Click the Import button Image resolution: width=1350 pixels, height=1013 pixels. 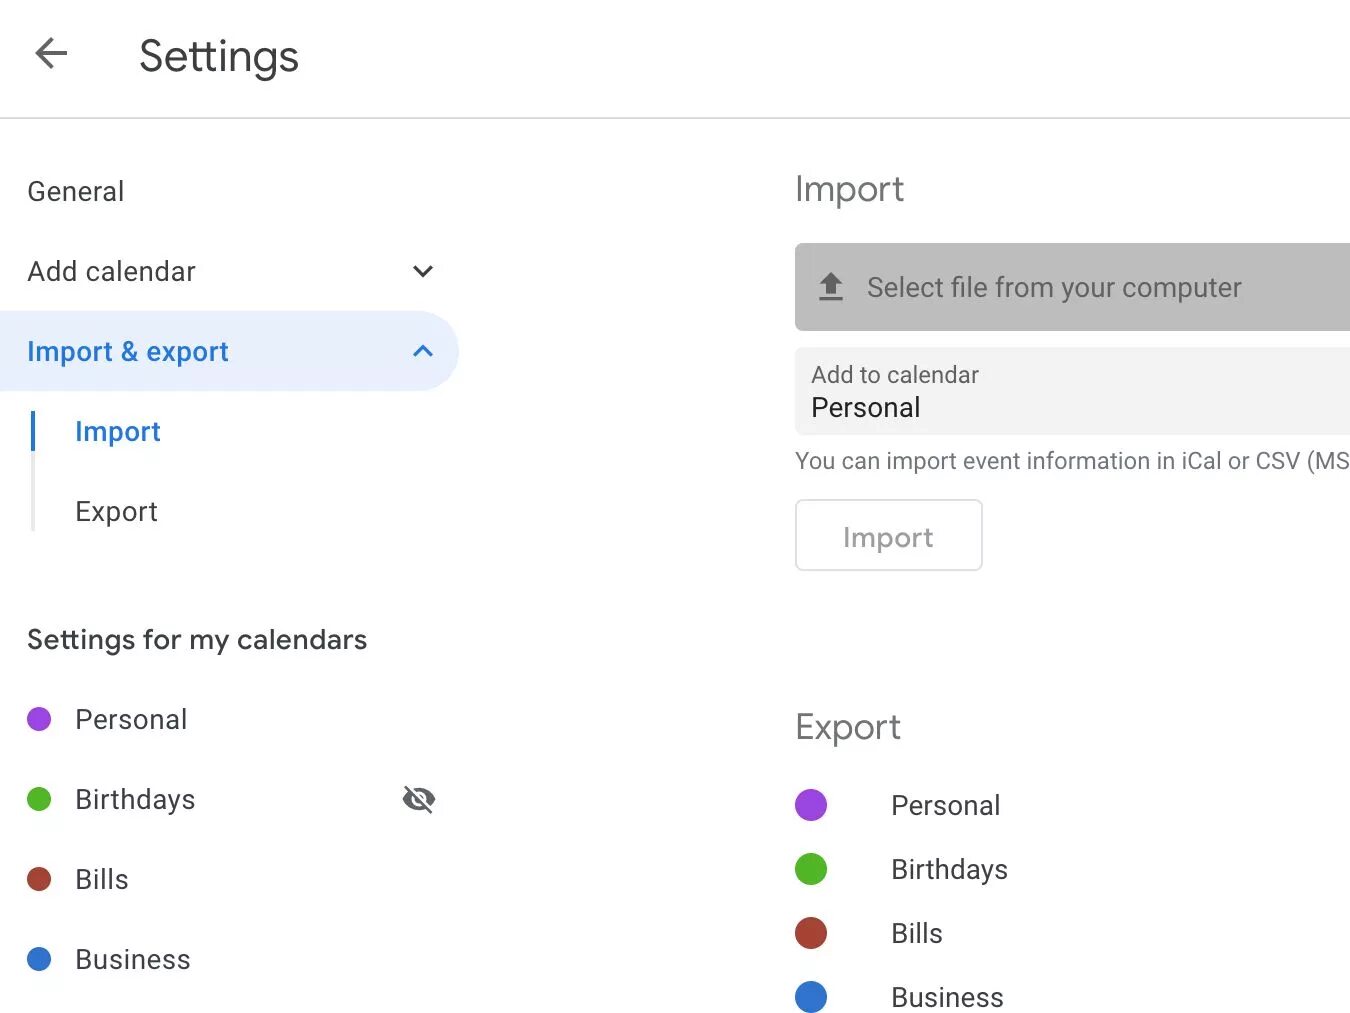[888, 535]
